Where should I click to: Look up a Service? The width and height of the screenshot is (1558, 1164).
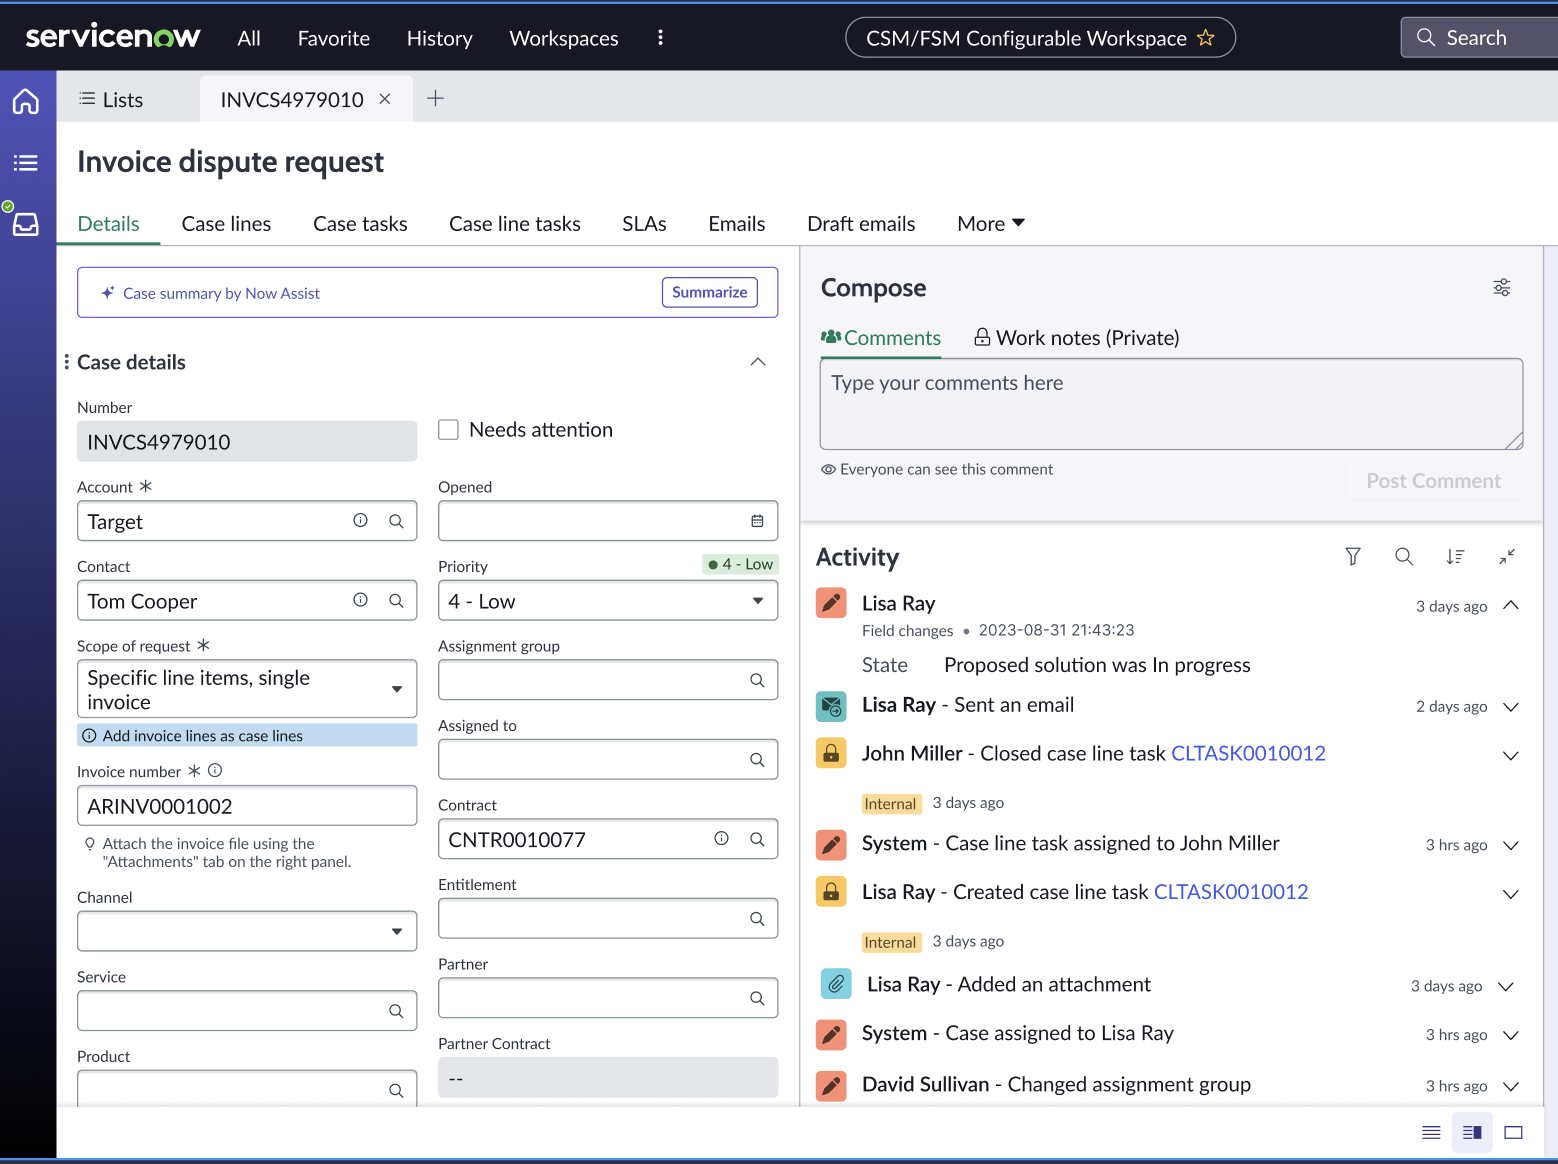(396, 1011)
